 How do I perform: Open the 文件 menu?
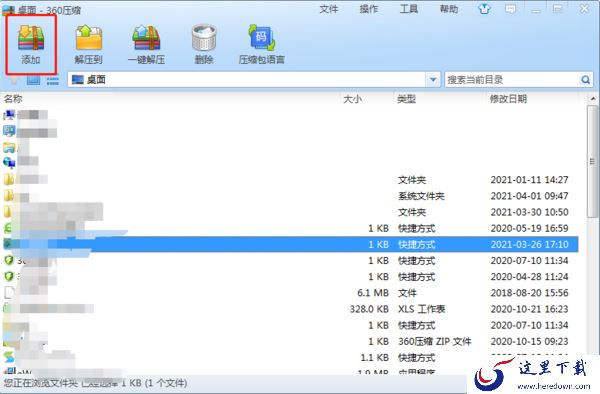(329, 9)
